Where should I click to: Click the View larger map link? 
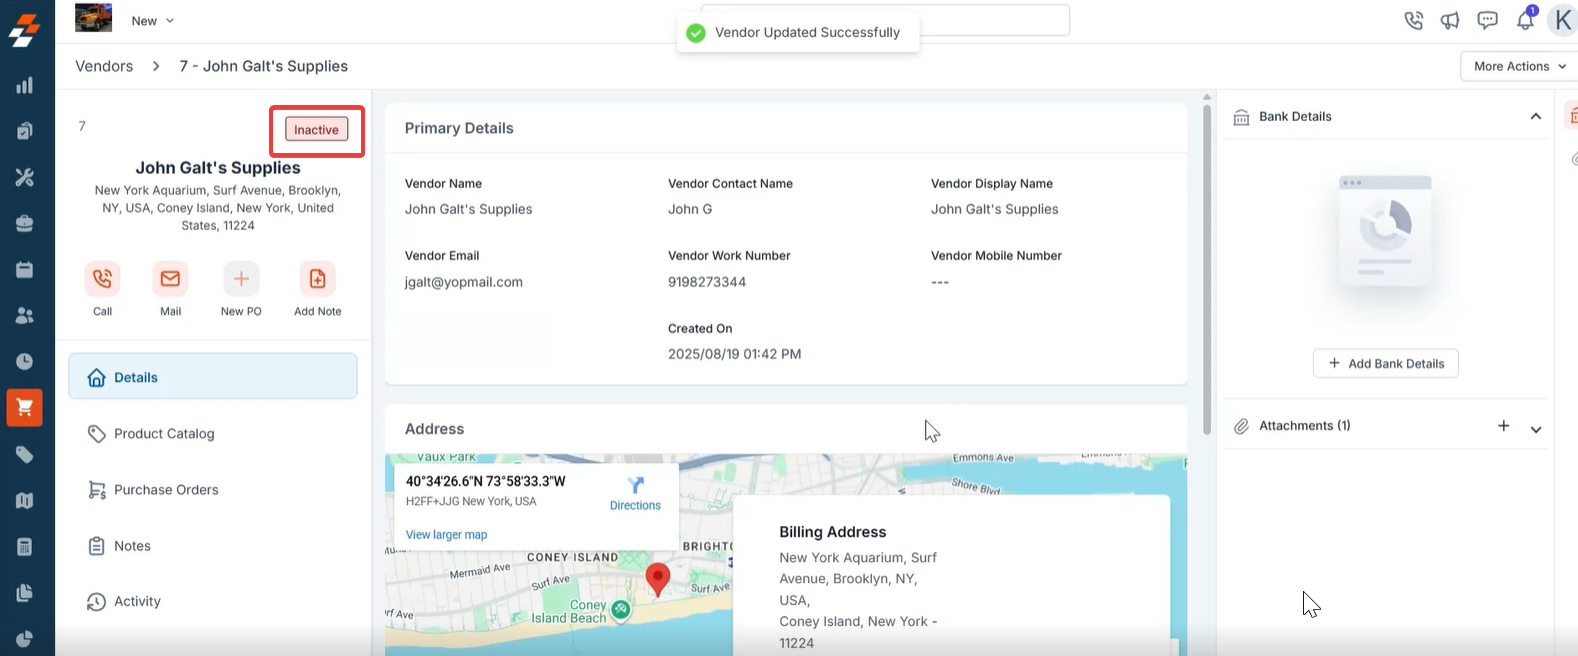446,534
